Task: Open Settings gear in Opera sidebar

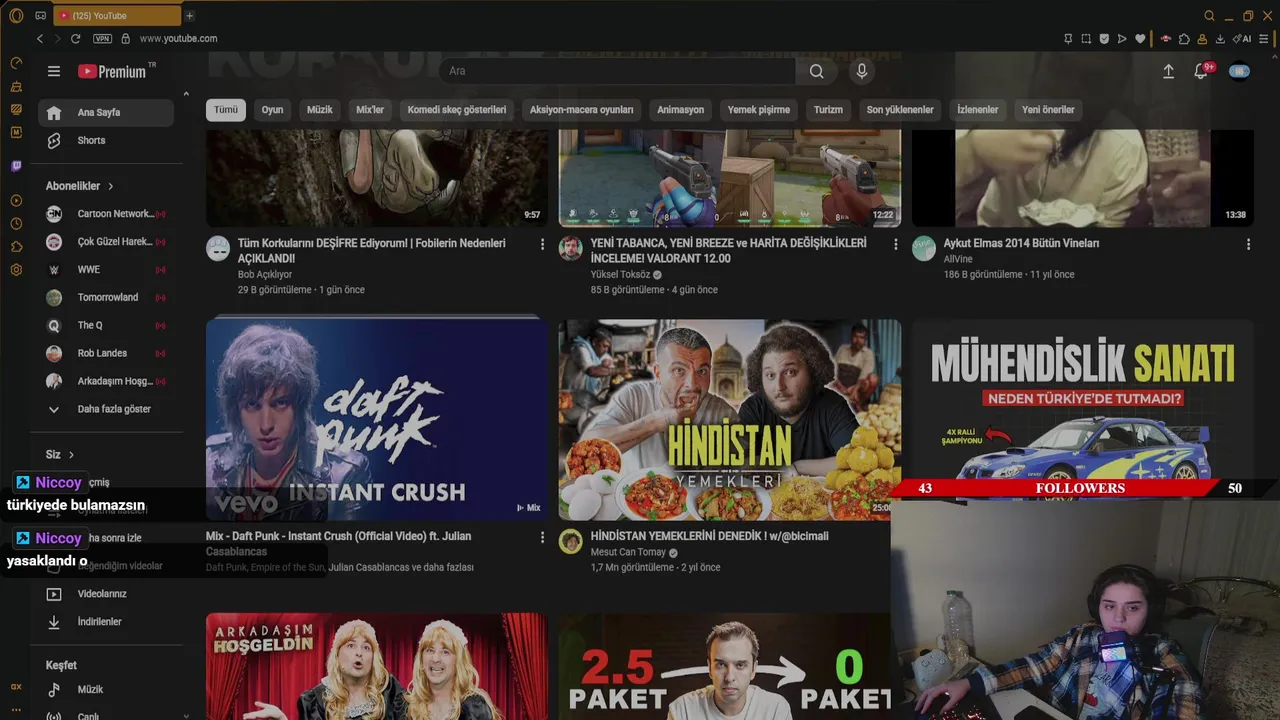Action: 16,270
